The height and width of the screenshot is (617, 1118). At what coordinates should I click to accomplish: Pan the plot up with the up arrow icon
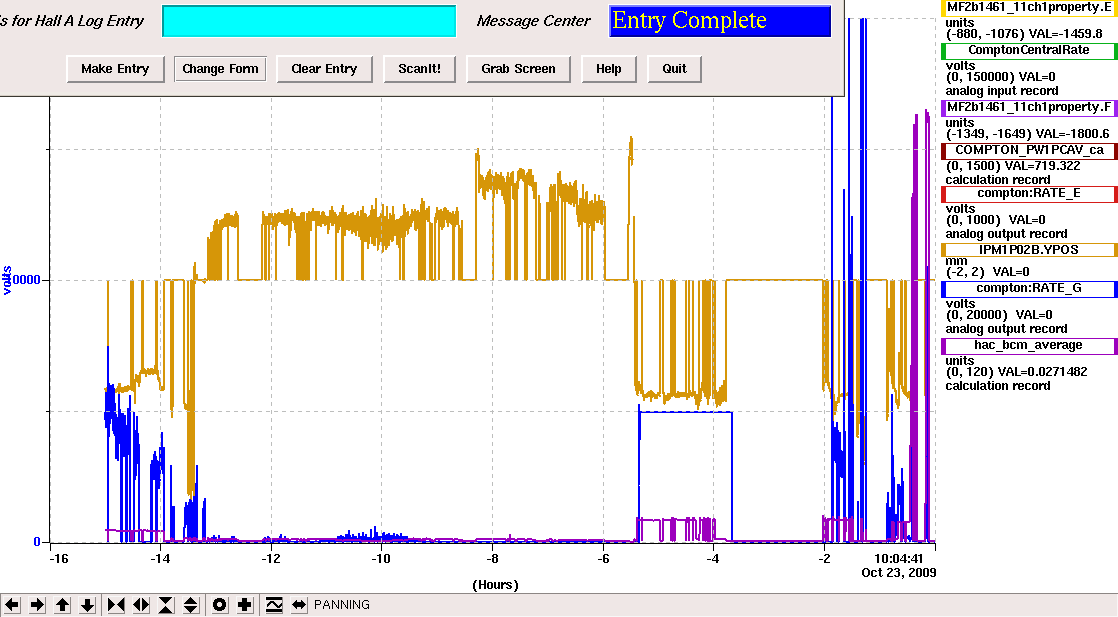coord(62,605)
